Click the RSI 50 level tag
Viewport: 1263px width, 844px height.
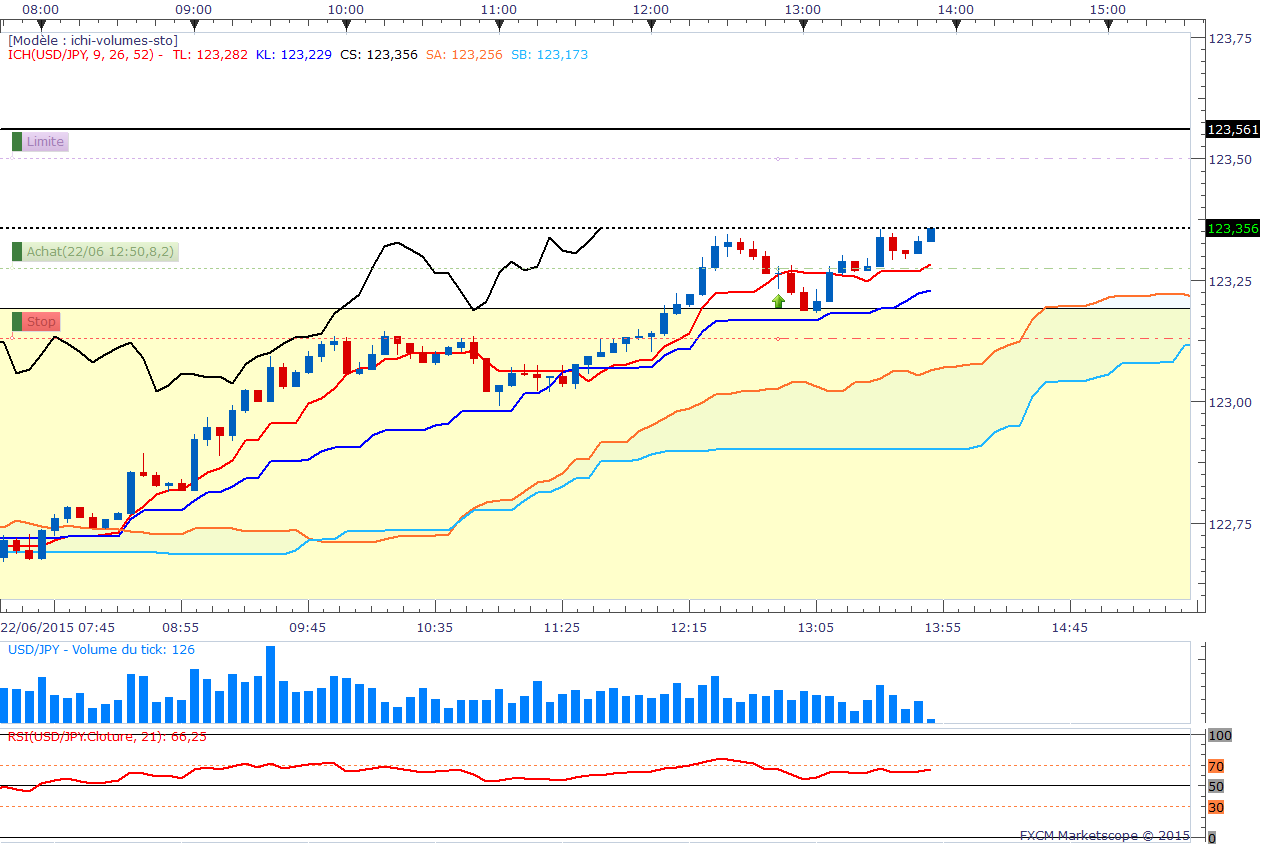tap(1216, 786)
